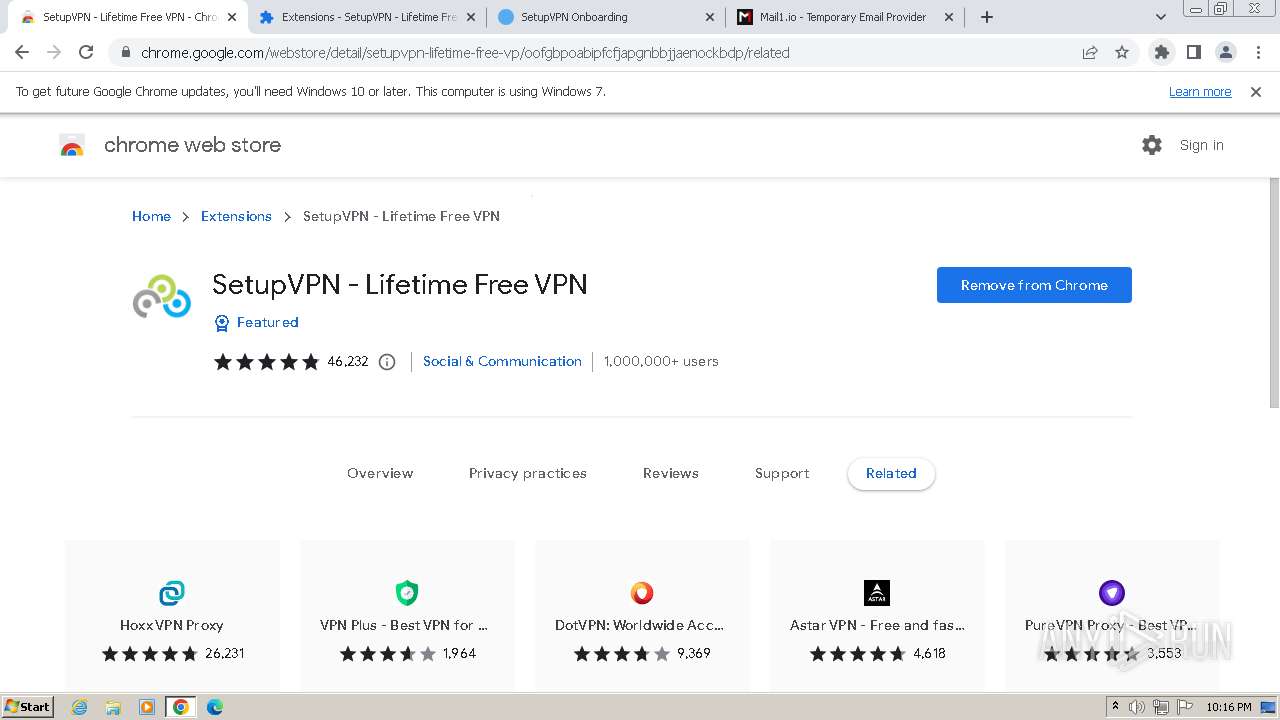This screenshot has height=720, width=1280.
Task: Open the Astar VPN icon
Action: pyautogui.click(x=877, y=593)
